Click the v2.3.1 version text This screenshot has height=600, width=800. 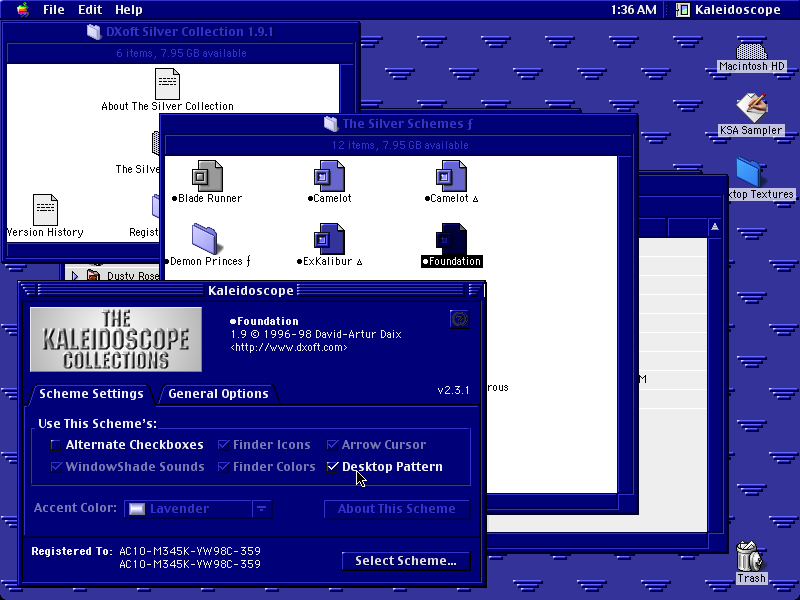tap(453, 390)
